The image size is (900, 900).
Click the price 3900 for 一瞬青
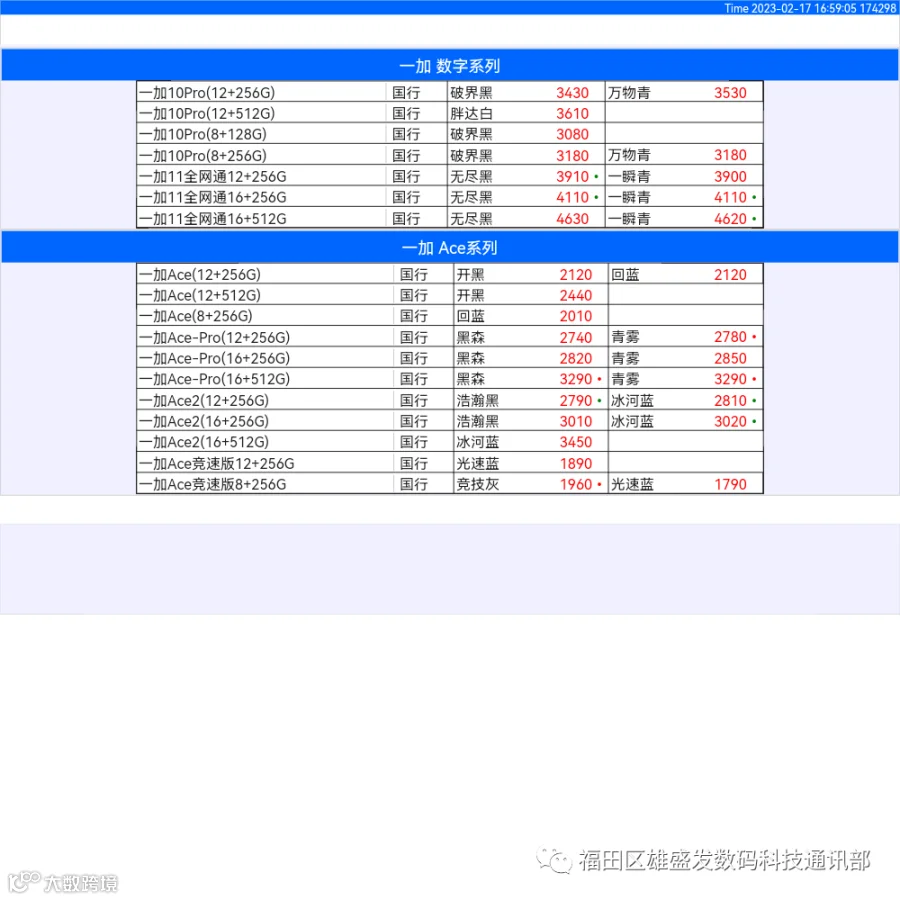pyautogui.click(x=730, y=176)
